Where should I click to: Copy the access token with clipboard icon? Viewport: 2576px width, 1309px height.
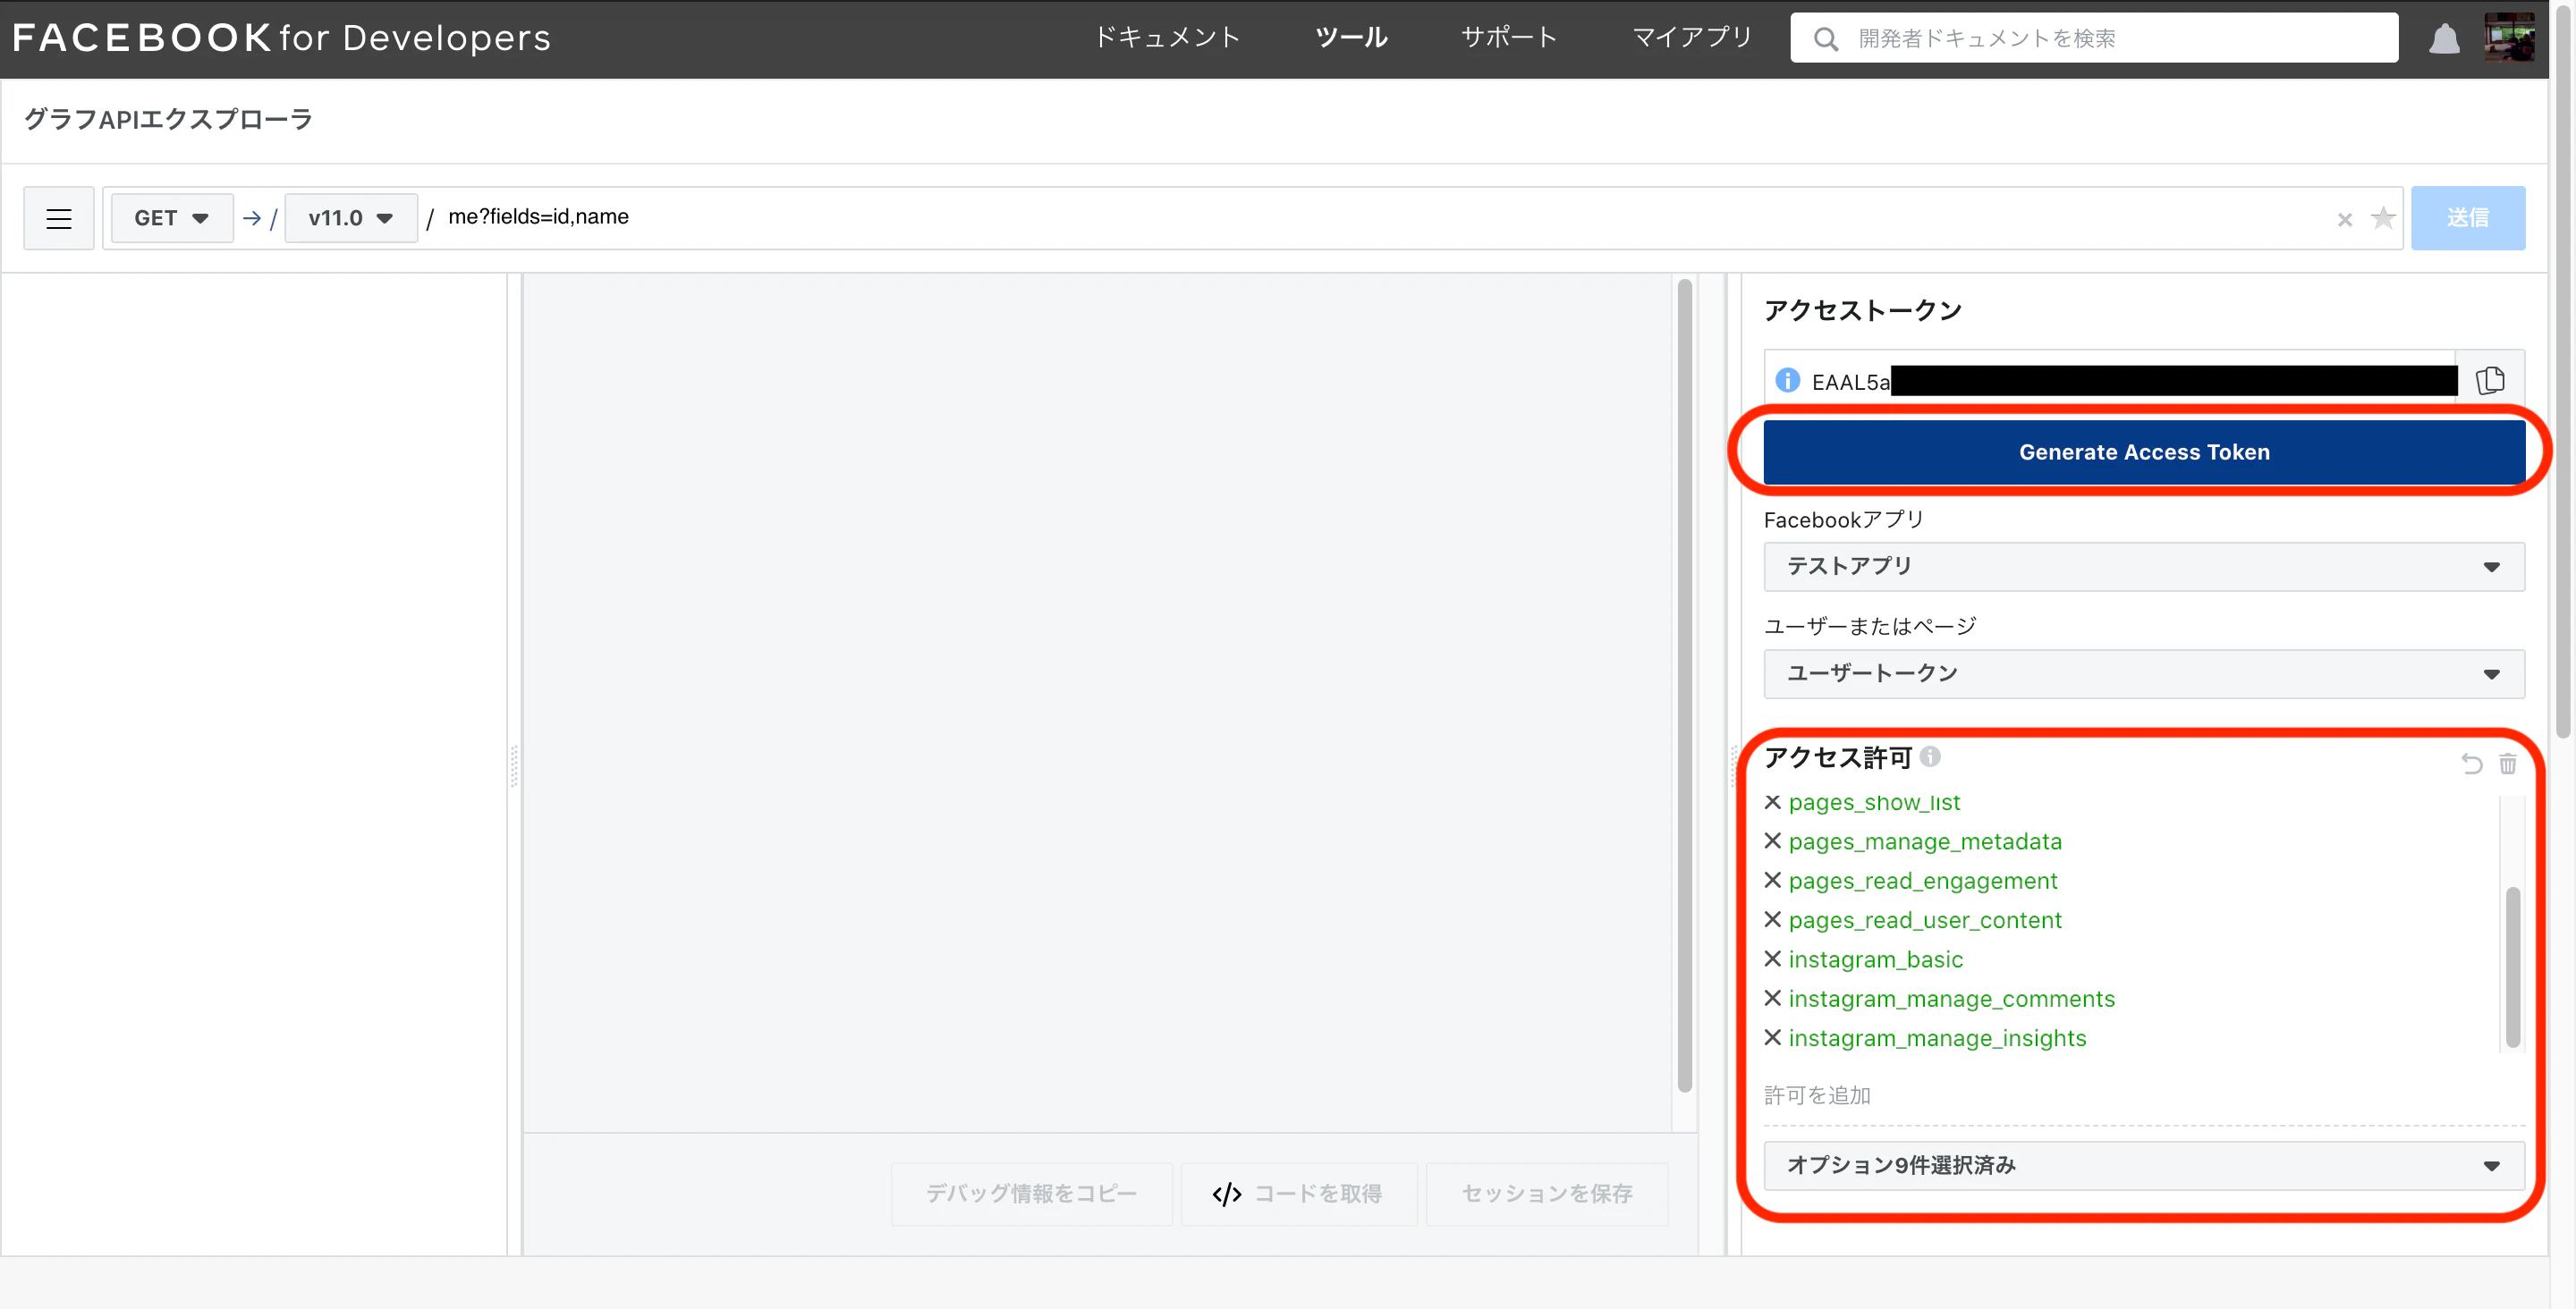[x=2490, y=380]
